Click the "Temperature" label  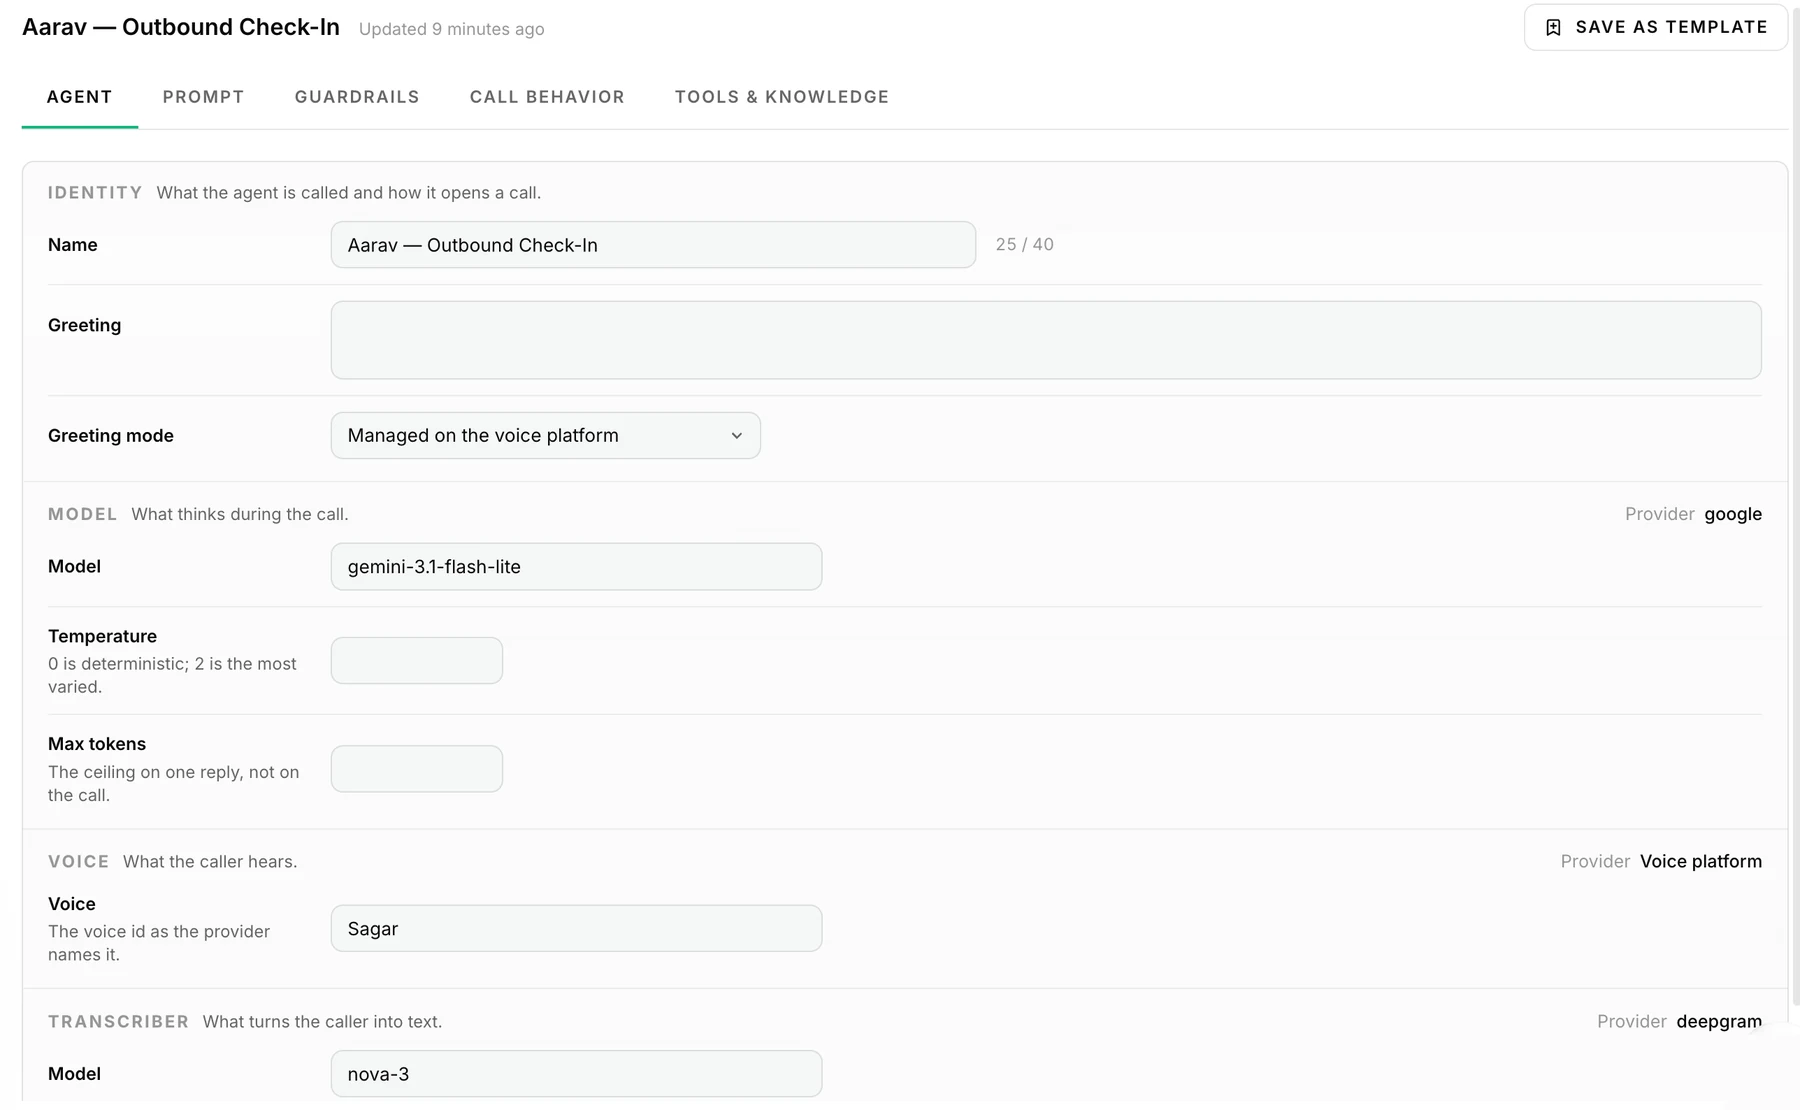point(102,636)
